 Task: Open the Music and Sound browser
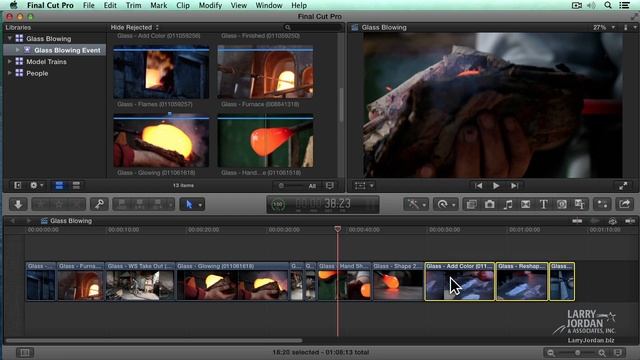(507, 204)
